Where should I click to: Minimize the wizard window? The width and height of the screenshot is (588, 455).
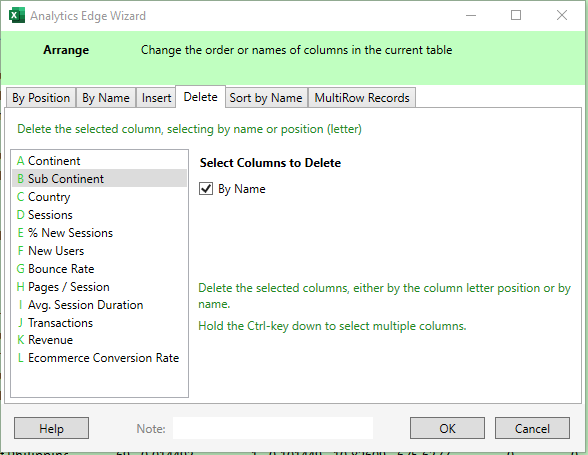(x=471, y=15)
